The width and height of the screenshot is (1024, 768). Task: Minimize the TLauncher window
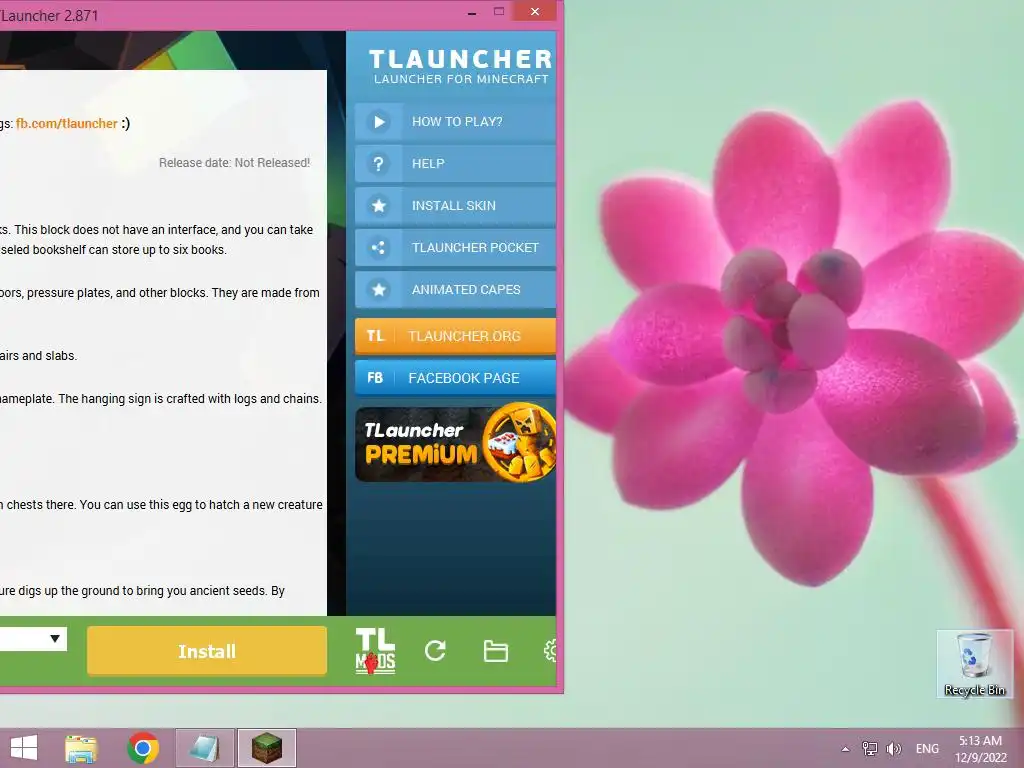[x=472, y=12]
